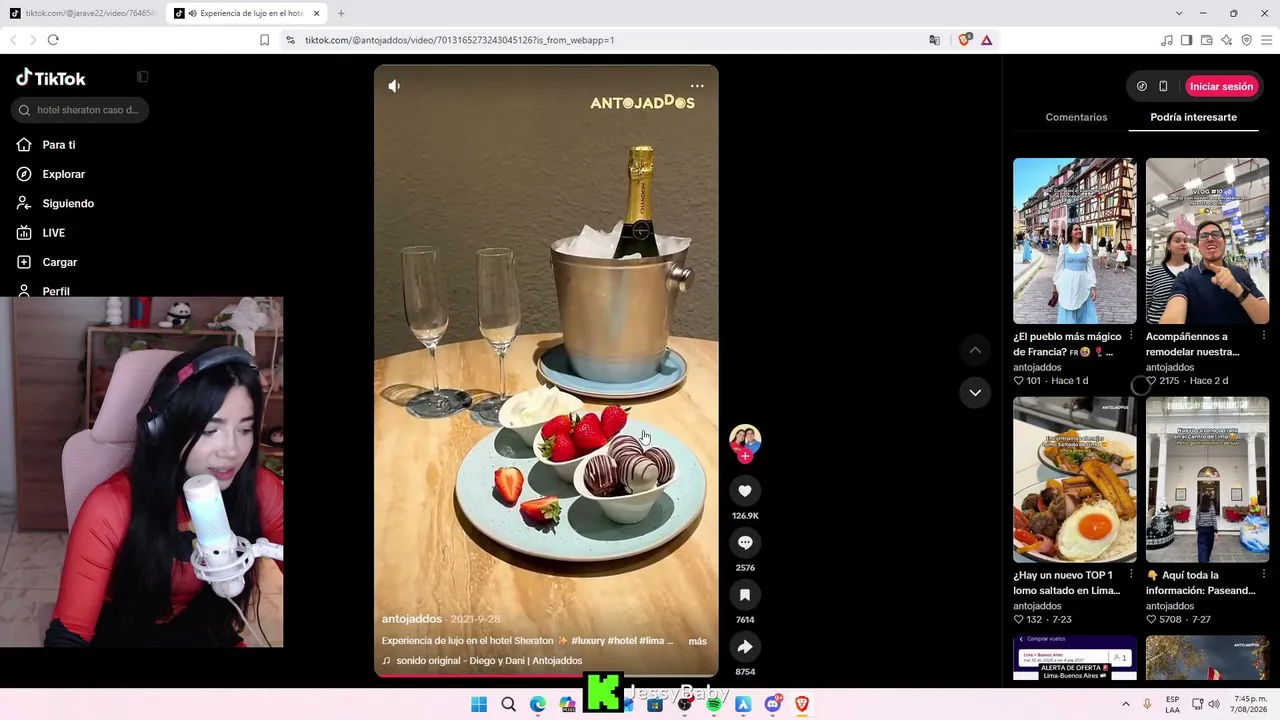The width and height of the screenshot is (1280, 720).
Task: Open the comments bubble icon
Action: (745, 543)
